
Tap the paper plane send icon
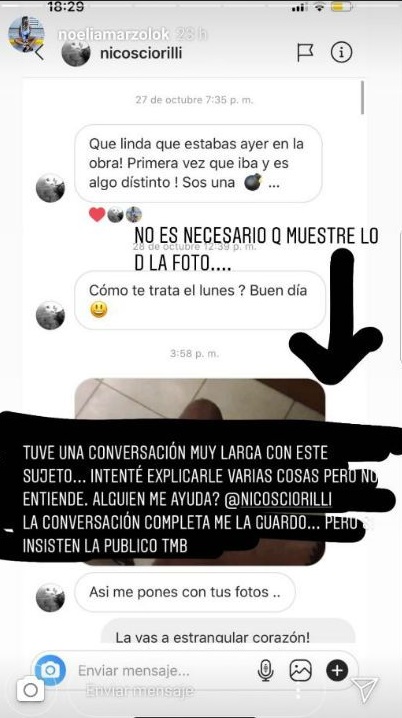click(365, 689)
